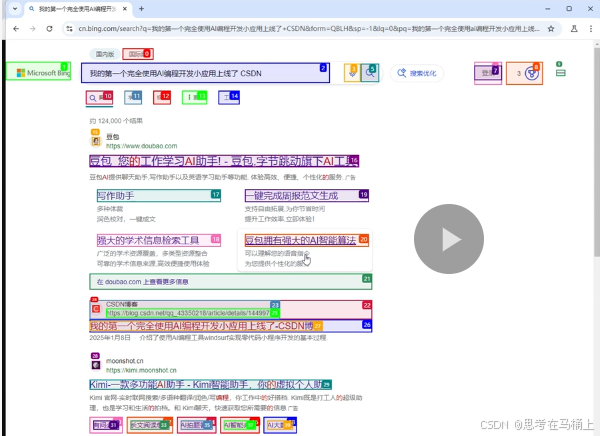600x436 pixels.
Task: Expand the tab search dropdown arrow
Action: [15, 8]
